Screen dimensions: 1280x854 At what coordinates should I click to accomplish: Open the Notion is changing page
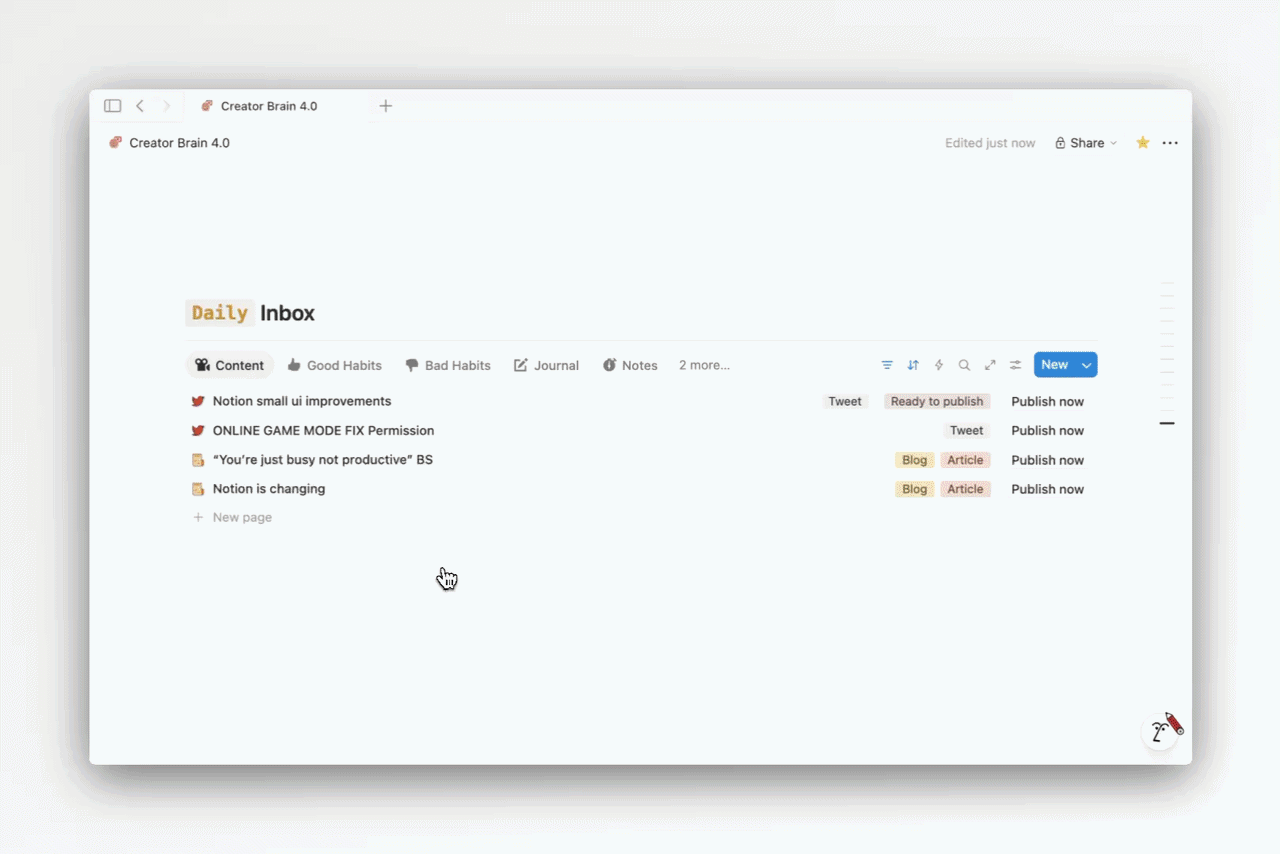pos(268,489)
